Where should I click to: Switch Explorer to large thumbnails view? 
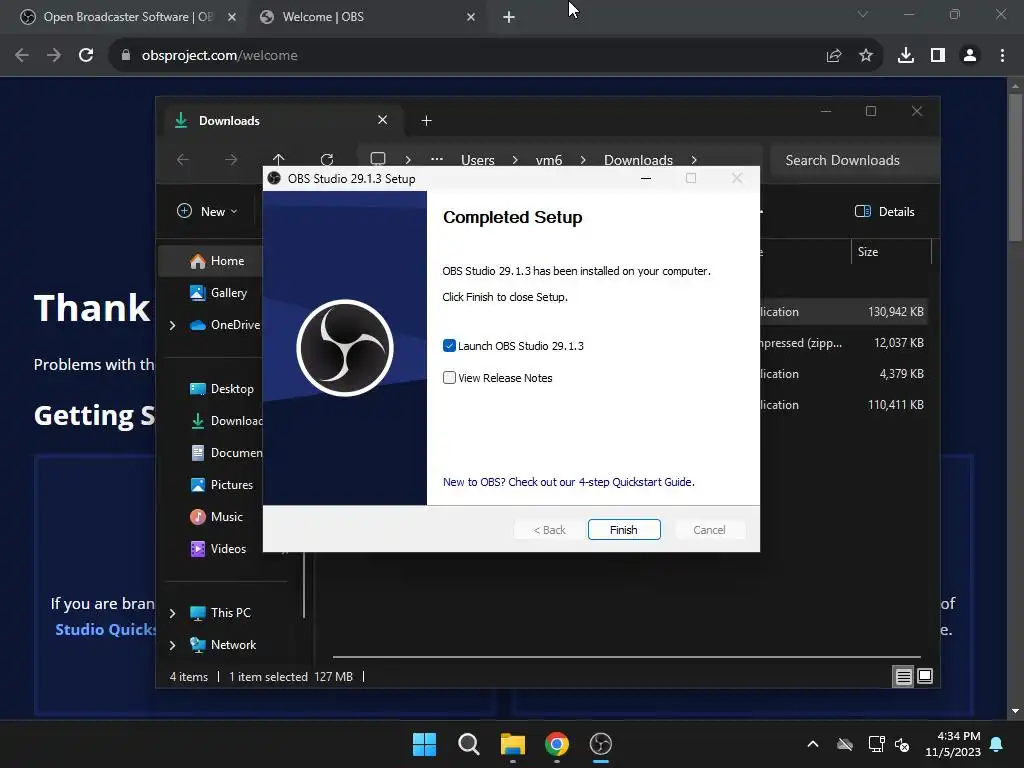[925, 677]
